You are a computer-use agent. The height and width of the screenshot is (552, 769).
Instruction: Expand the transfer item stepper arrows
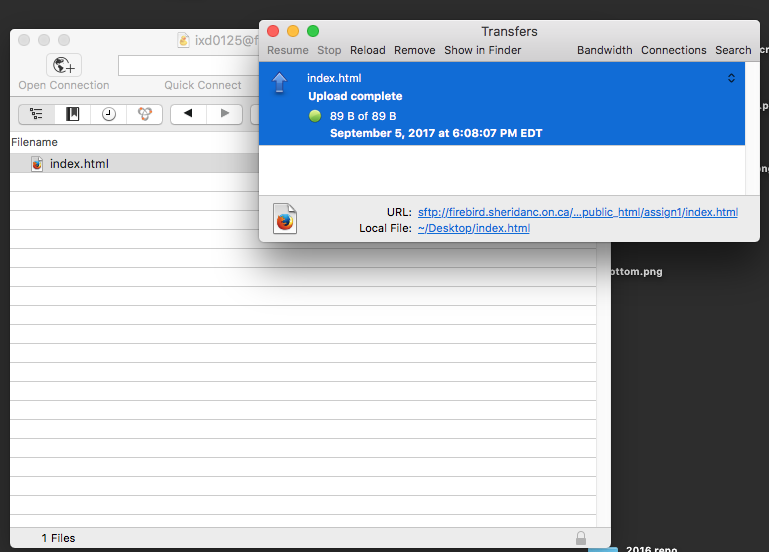point(731,78)
